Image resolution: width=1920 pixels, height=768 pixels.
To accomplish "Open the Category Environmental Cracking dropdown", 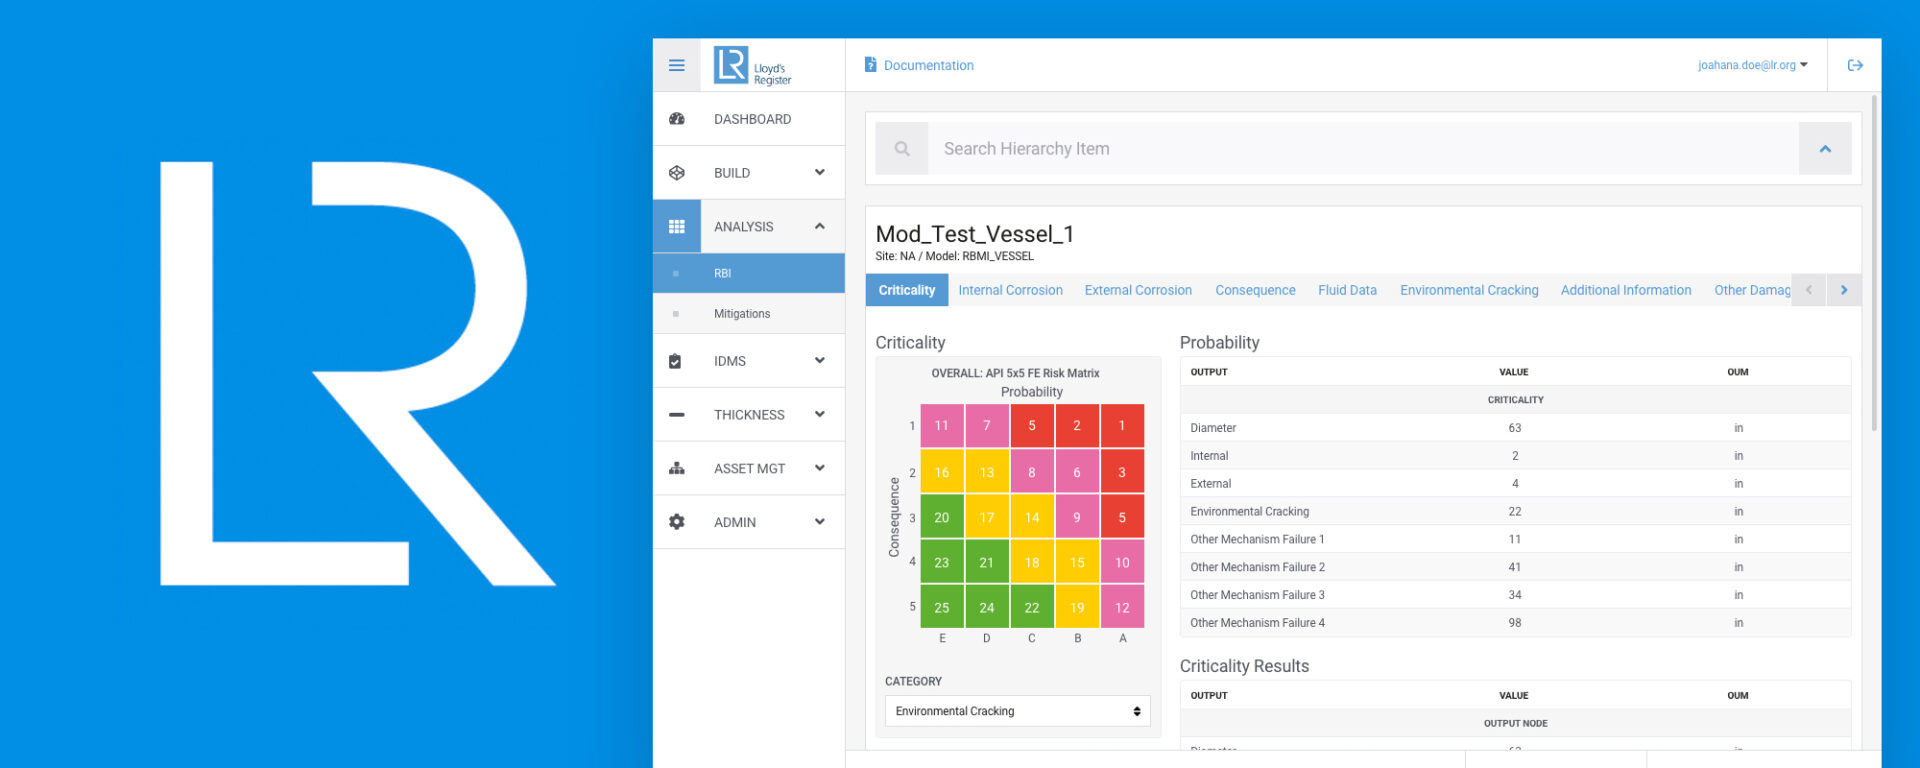I will point(1018,711).
